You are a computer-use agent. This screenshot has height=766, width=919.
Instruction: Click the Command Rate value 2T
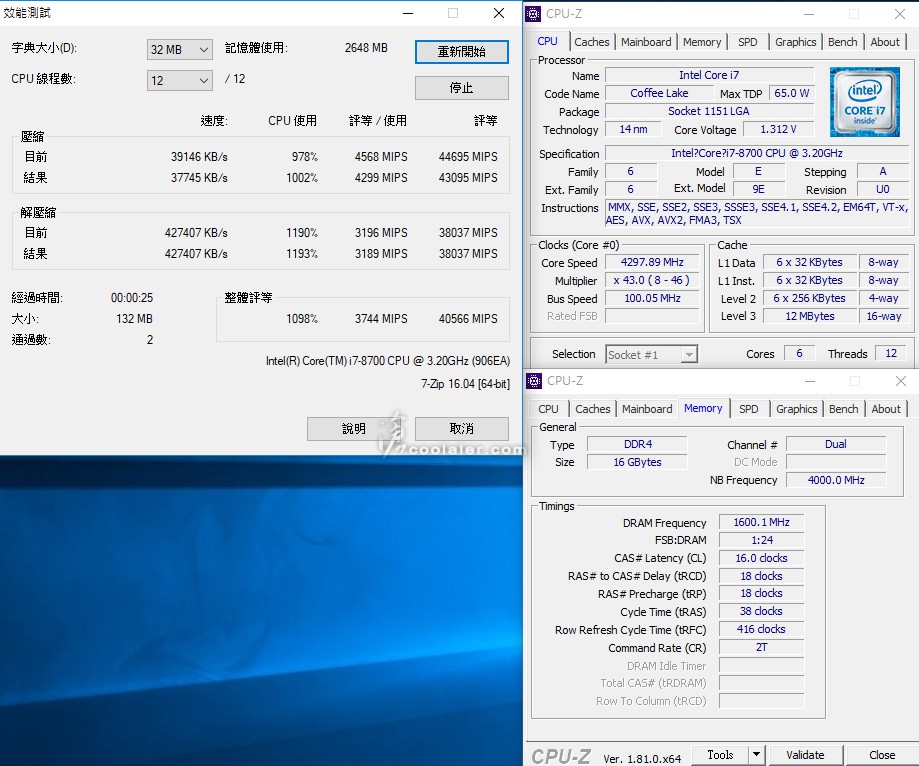point(761,647)
